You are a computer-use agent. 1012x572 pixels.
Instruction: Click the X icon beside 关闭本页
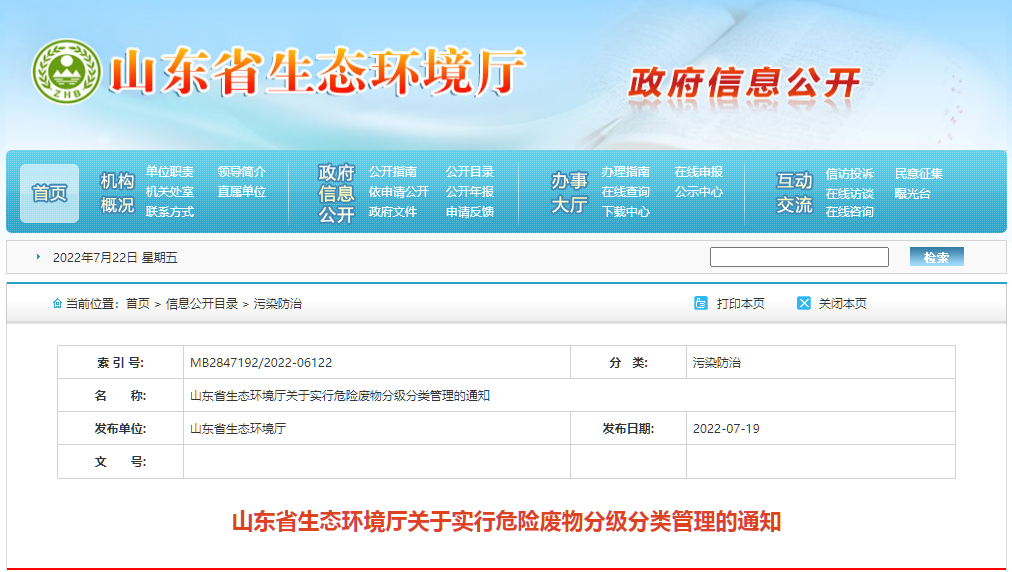click(804, 303)
